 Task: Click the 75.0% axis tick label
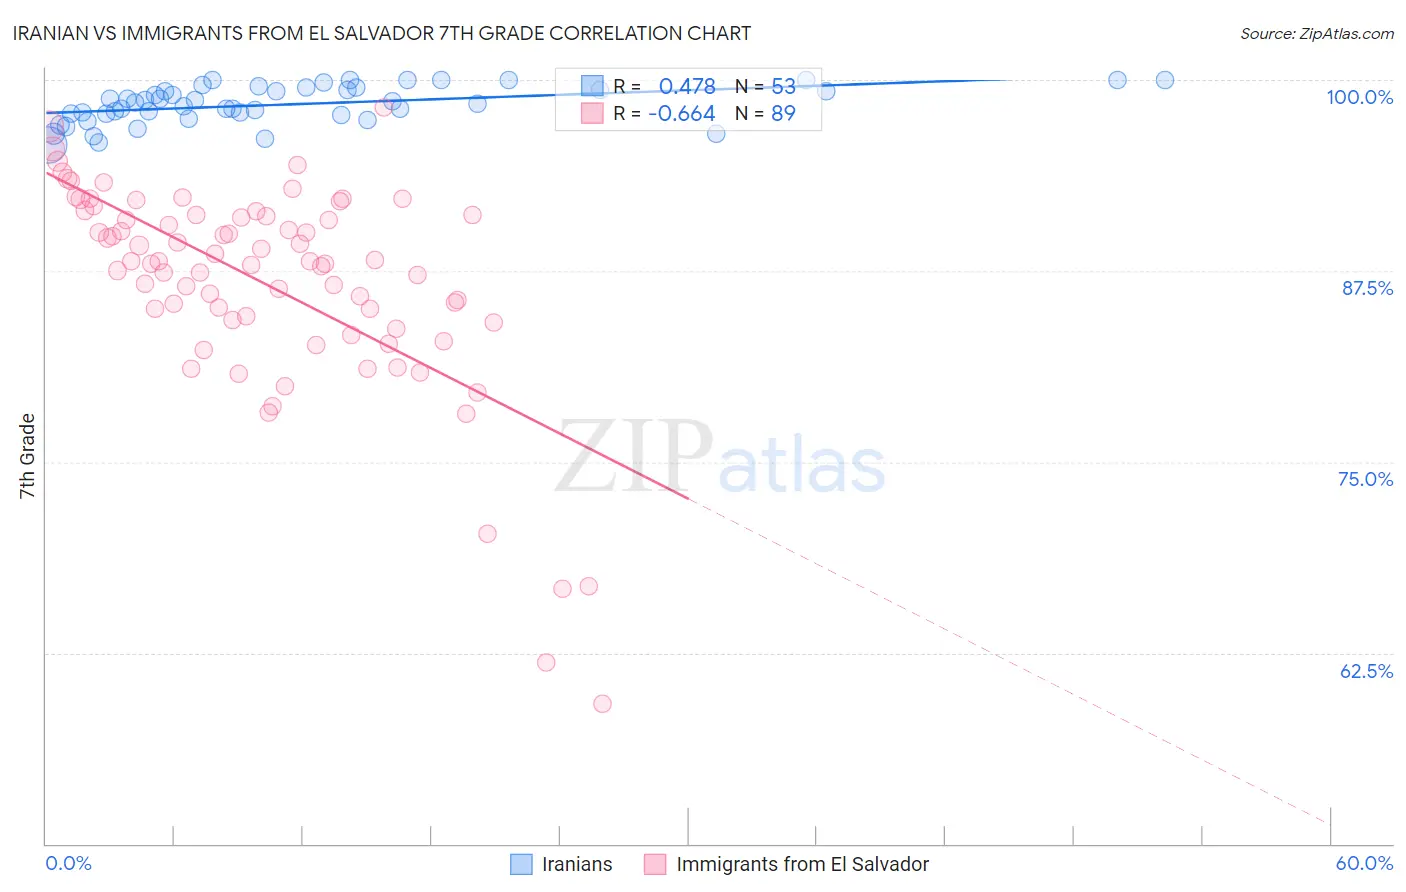coord(1366,479)
